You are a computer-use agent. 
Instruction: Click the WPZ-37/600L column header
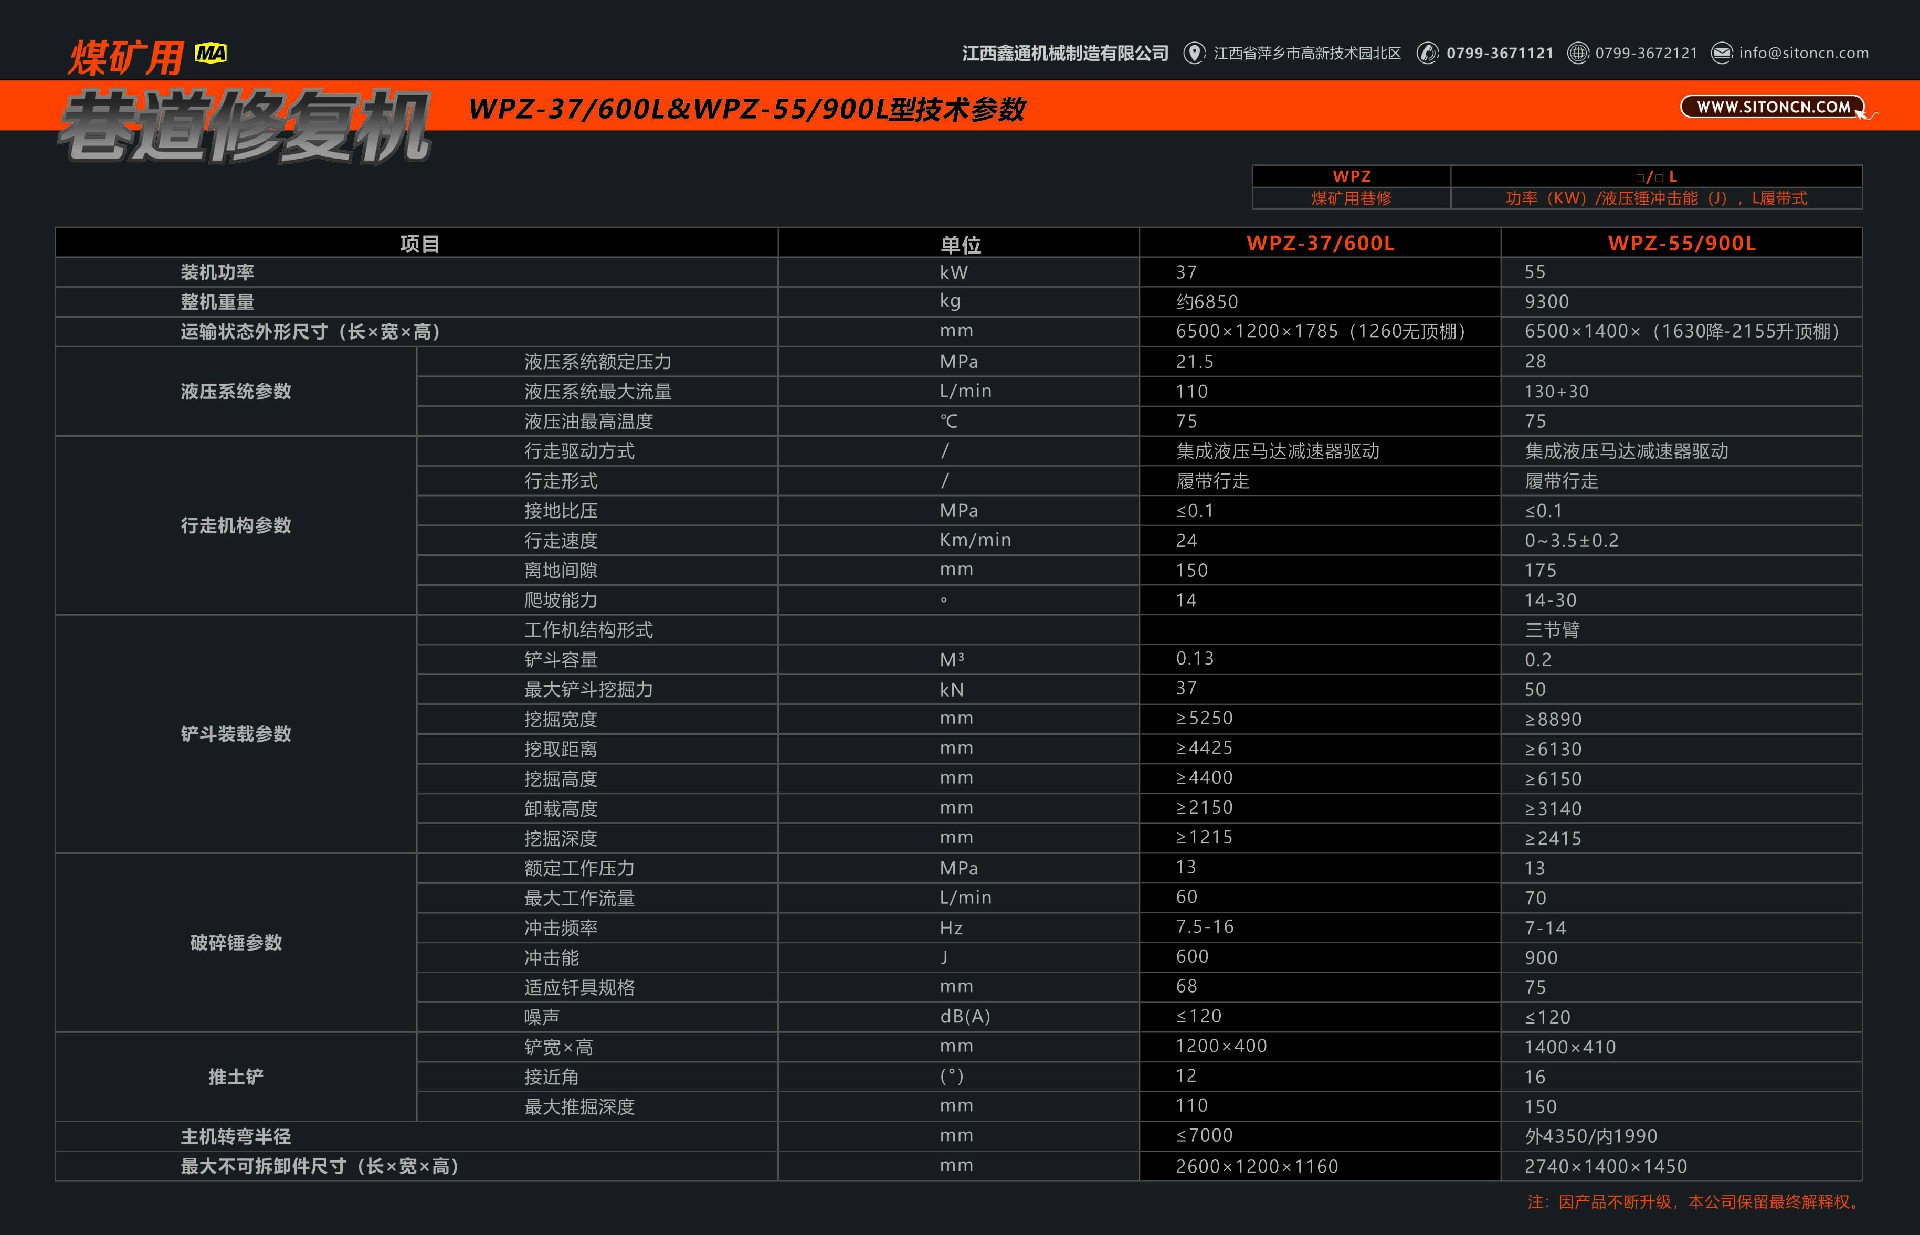point(1341,239)
